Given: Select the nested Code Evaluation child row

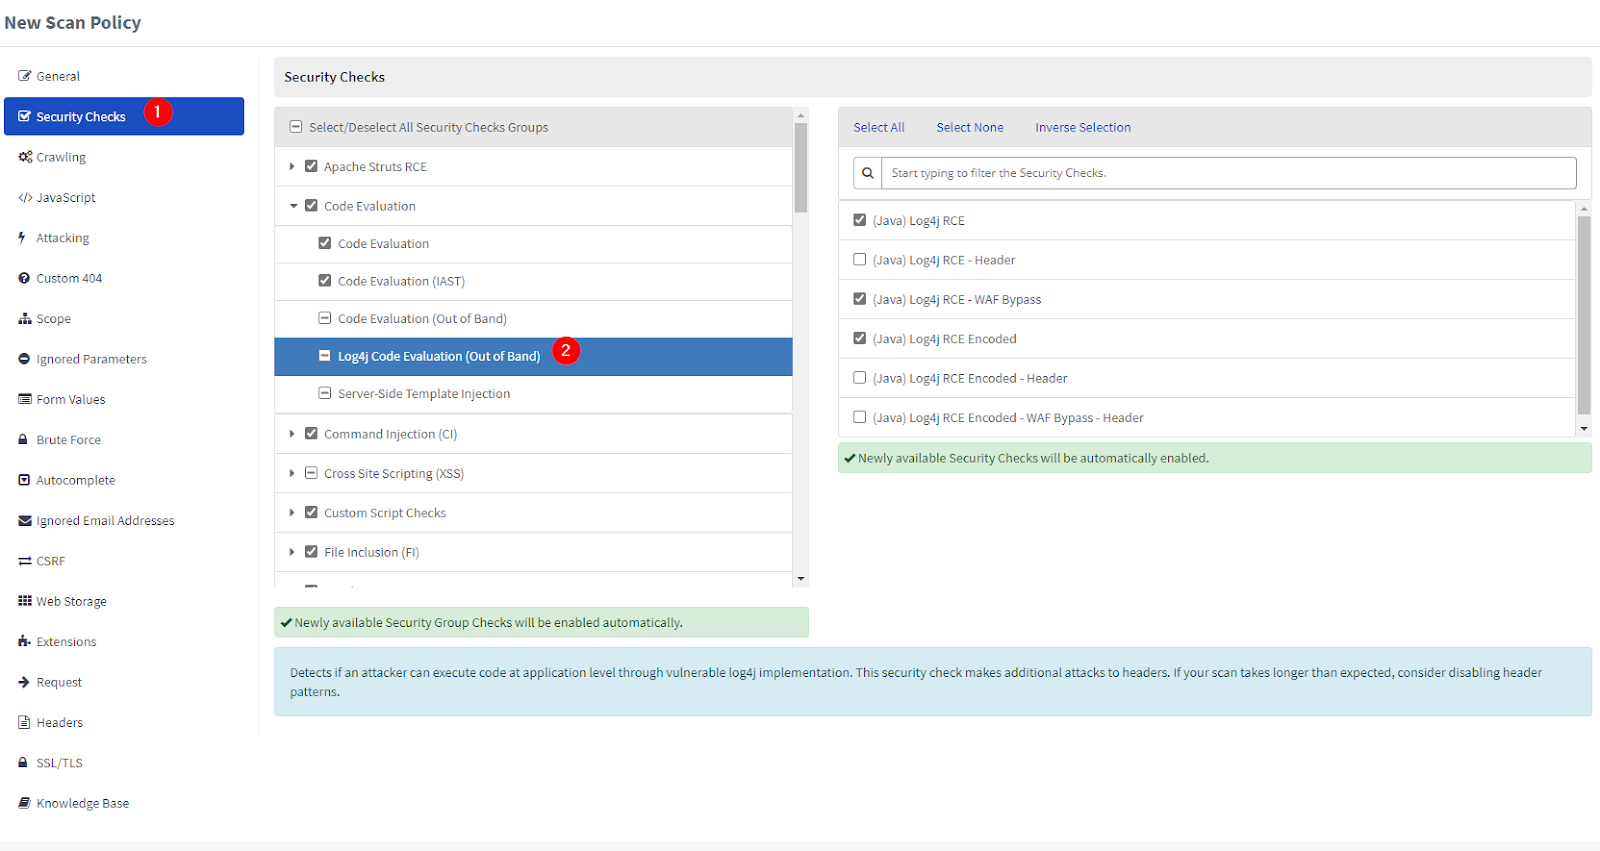Looking at the screenshot, I should pos(533,243).
